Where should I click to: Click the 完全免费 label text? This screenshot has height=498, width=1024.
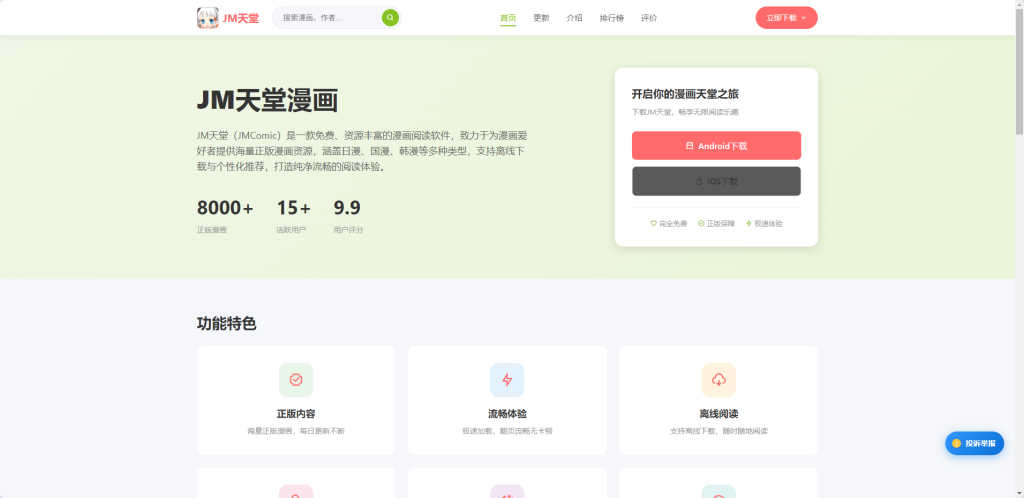(x=673, y=223)
